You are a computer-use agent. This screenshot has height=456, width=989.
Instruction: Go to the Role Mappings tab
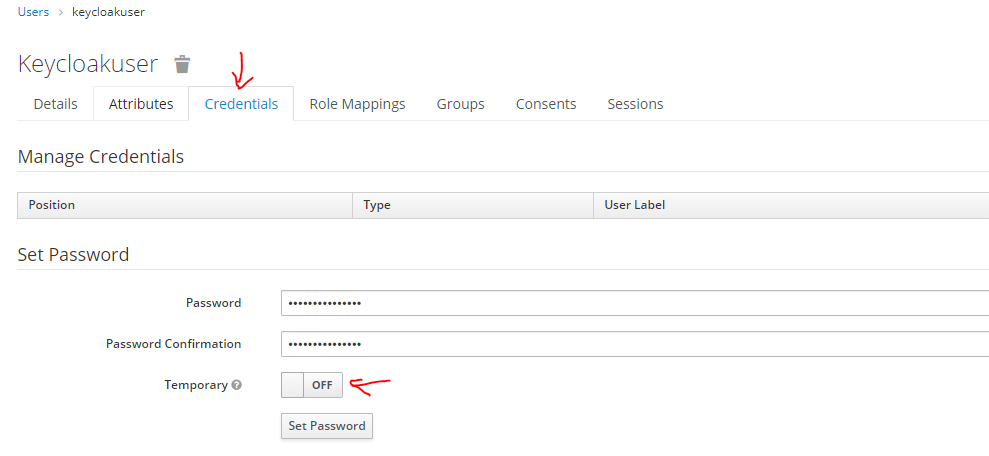pos(357,104)
